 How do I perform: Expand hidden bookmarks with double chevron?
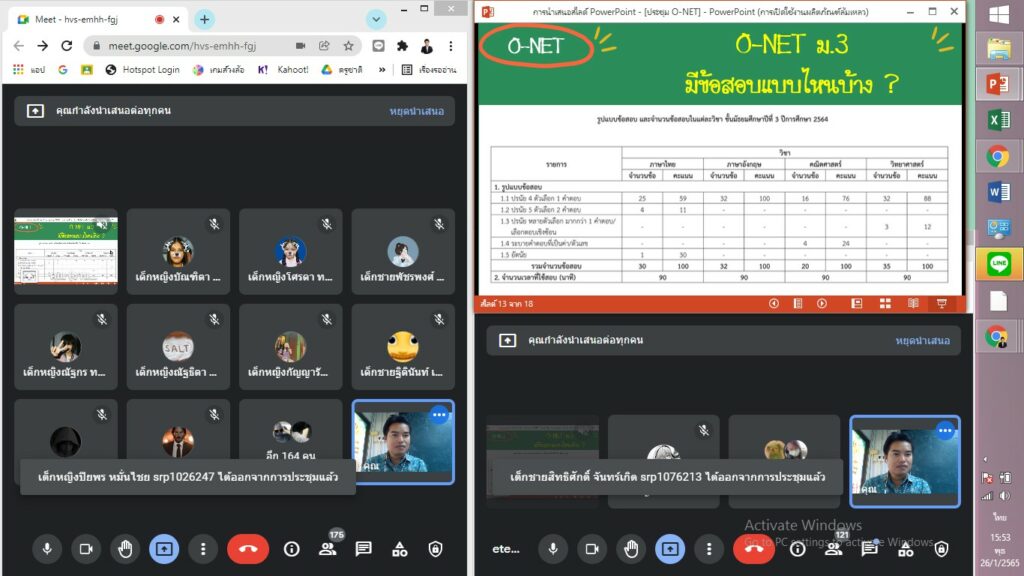381,70
